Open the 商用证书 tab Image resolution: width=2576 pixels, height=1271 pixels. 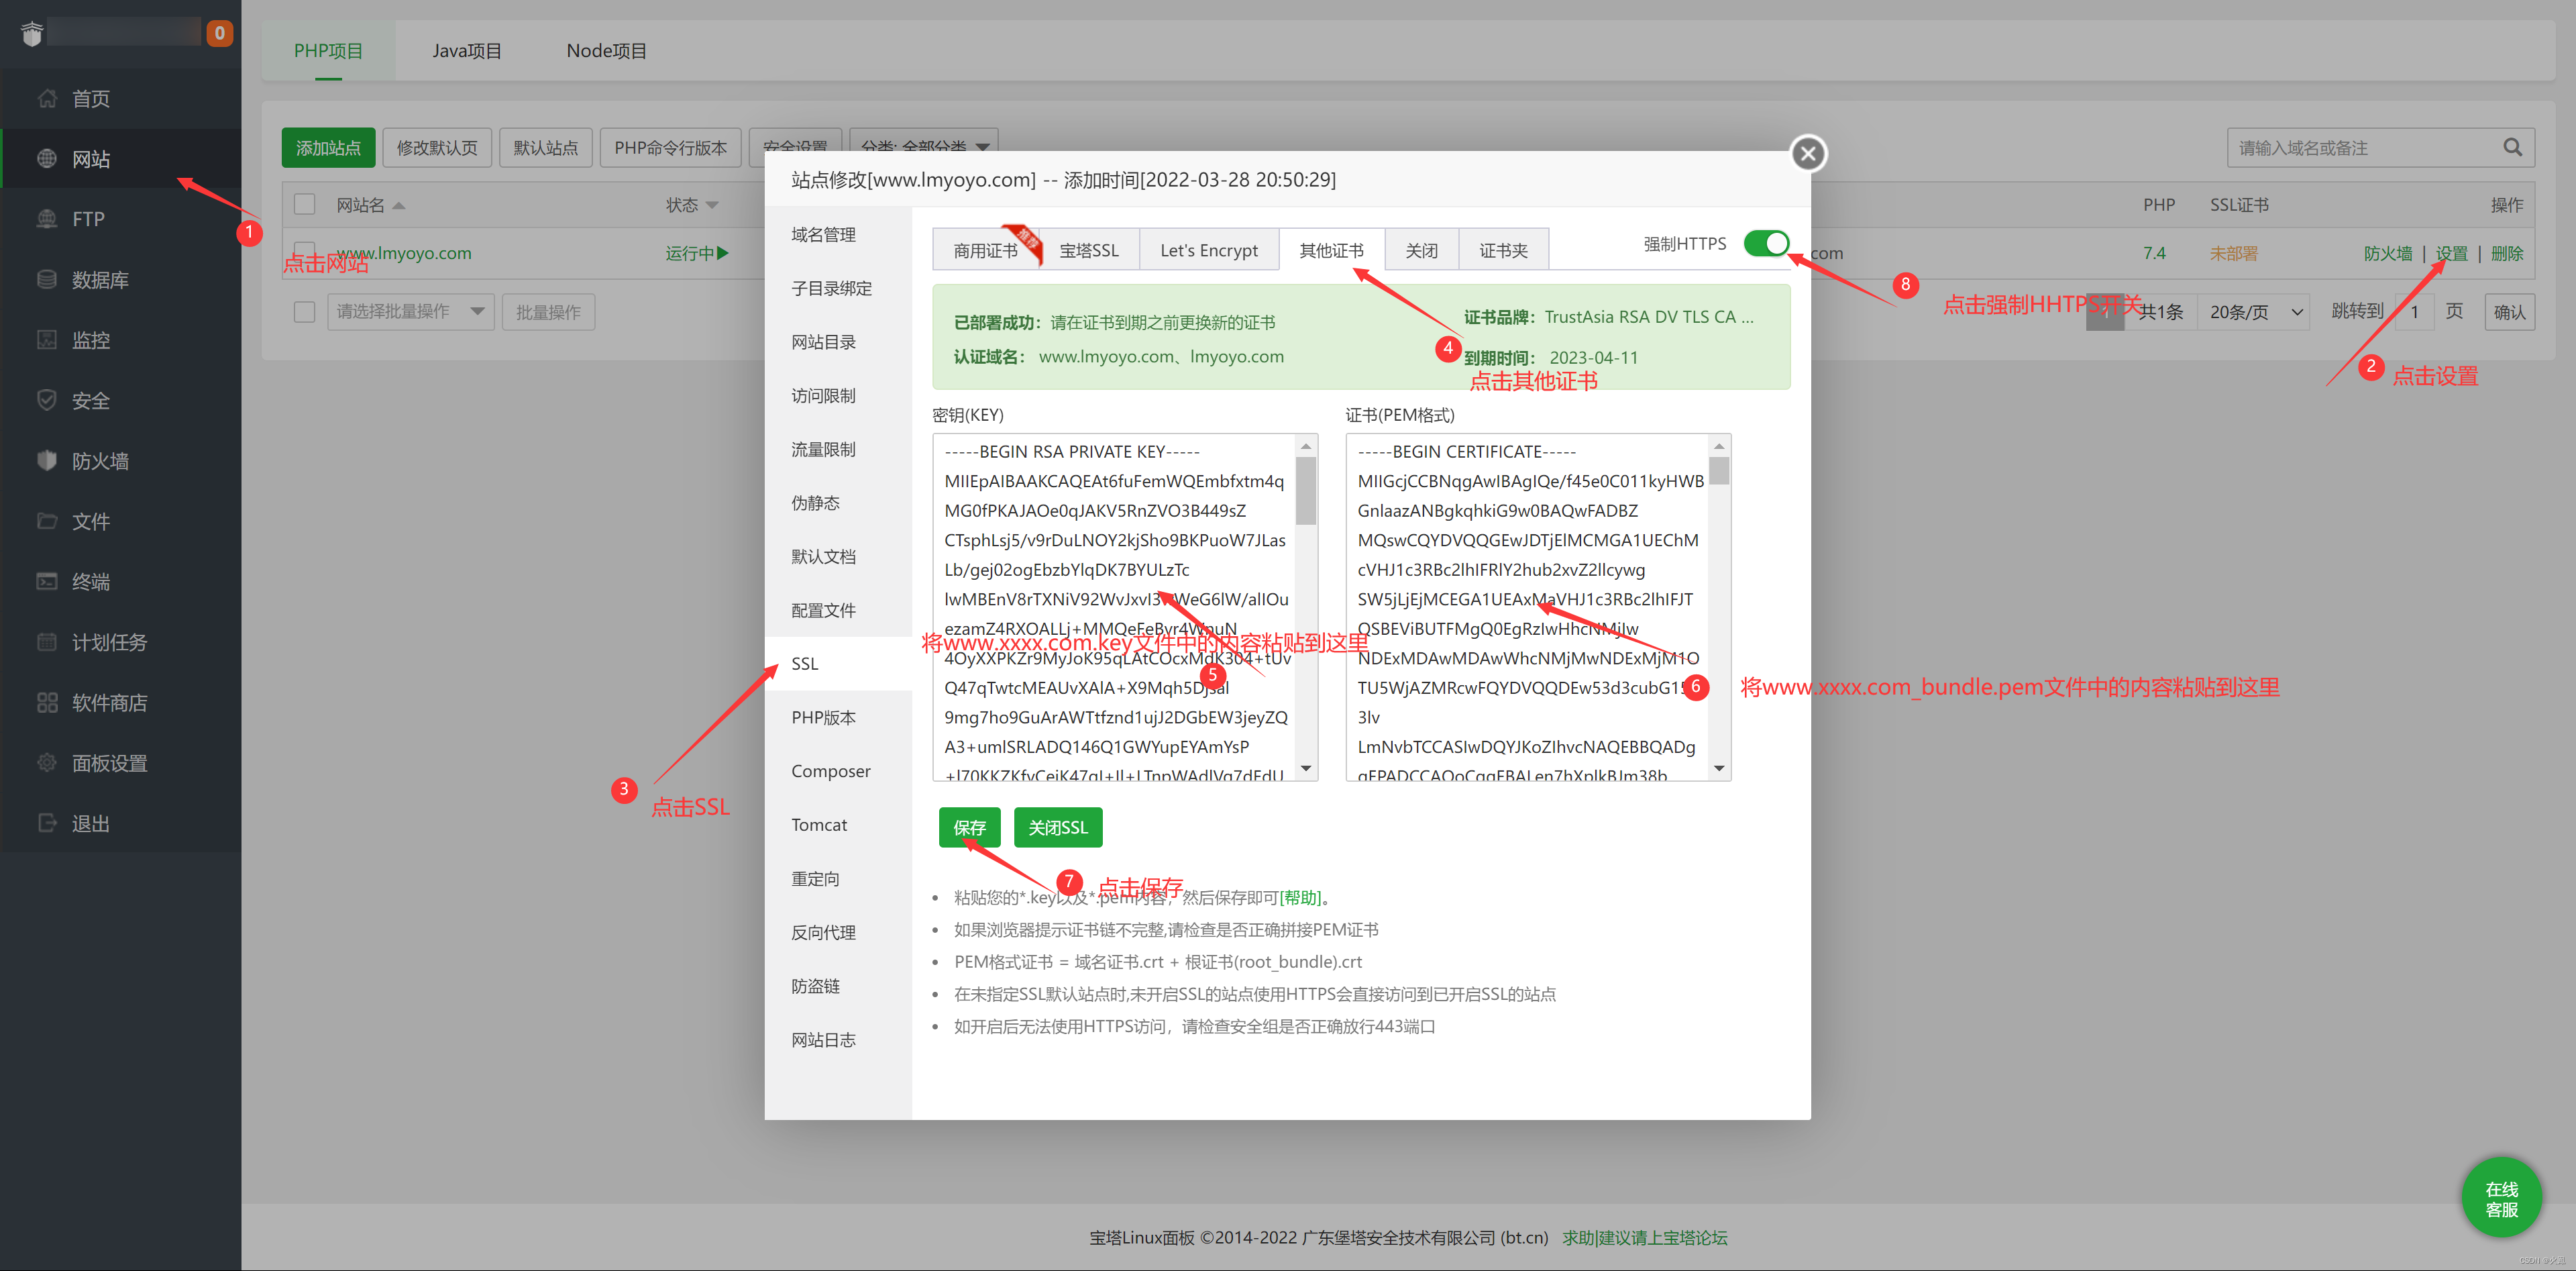point(985,250)
